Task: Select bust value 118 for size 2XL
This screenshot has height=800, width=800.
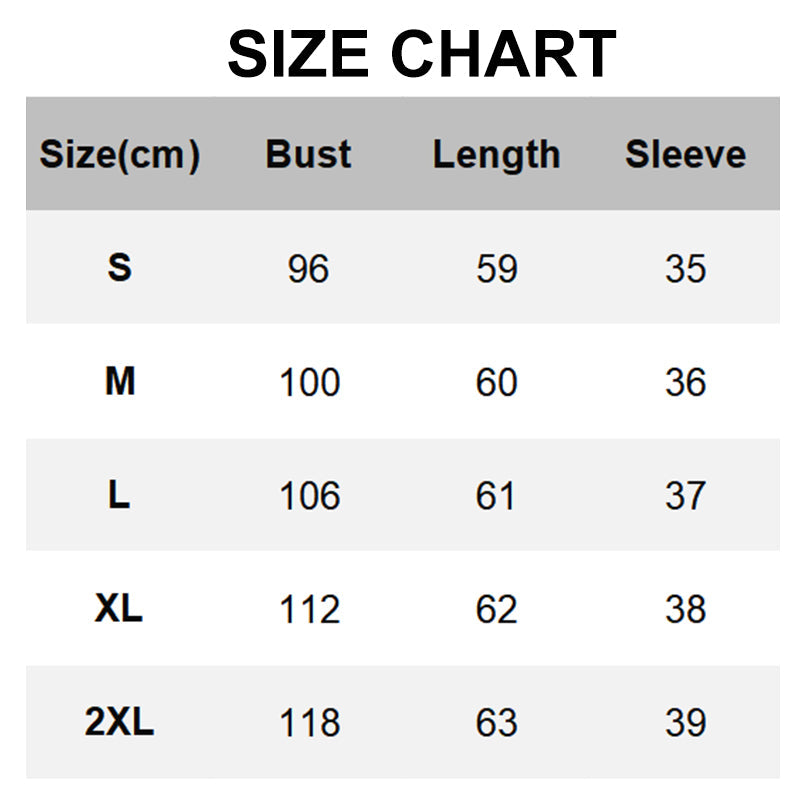Action: click(x=310, y=722)
